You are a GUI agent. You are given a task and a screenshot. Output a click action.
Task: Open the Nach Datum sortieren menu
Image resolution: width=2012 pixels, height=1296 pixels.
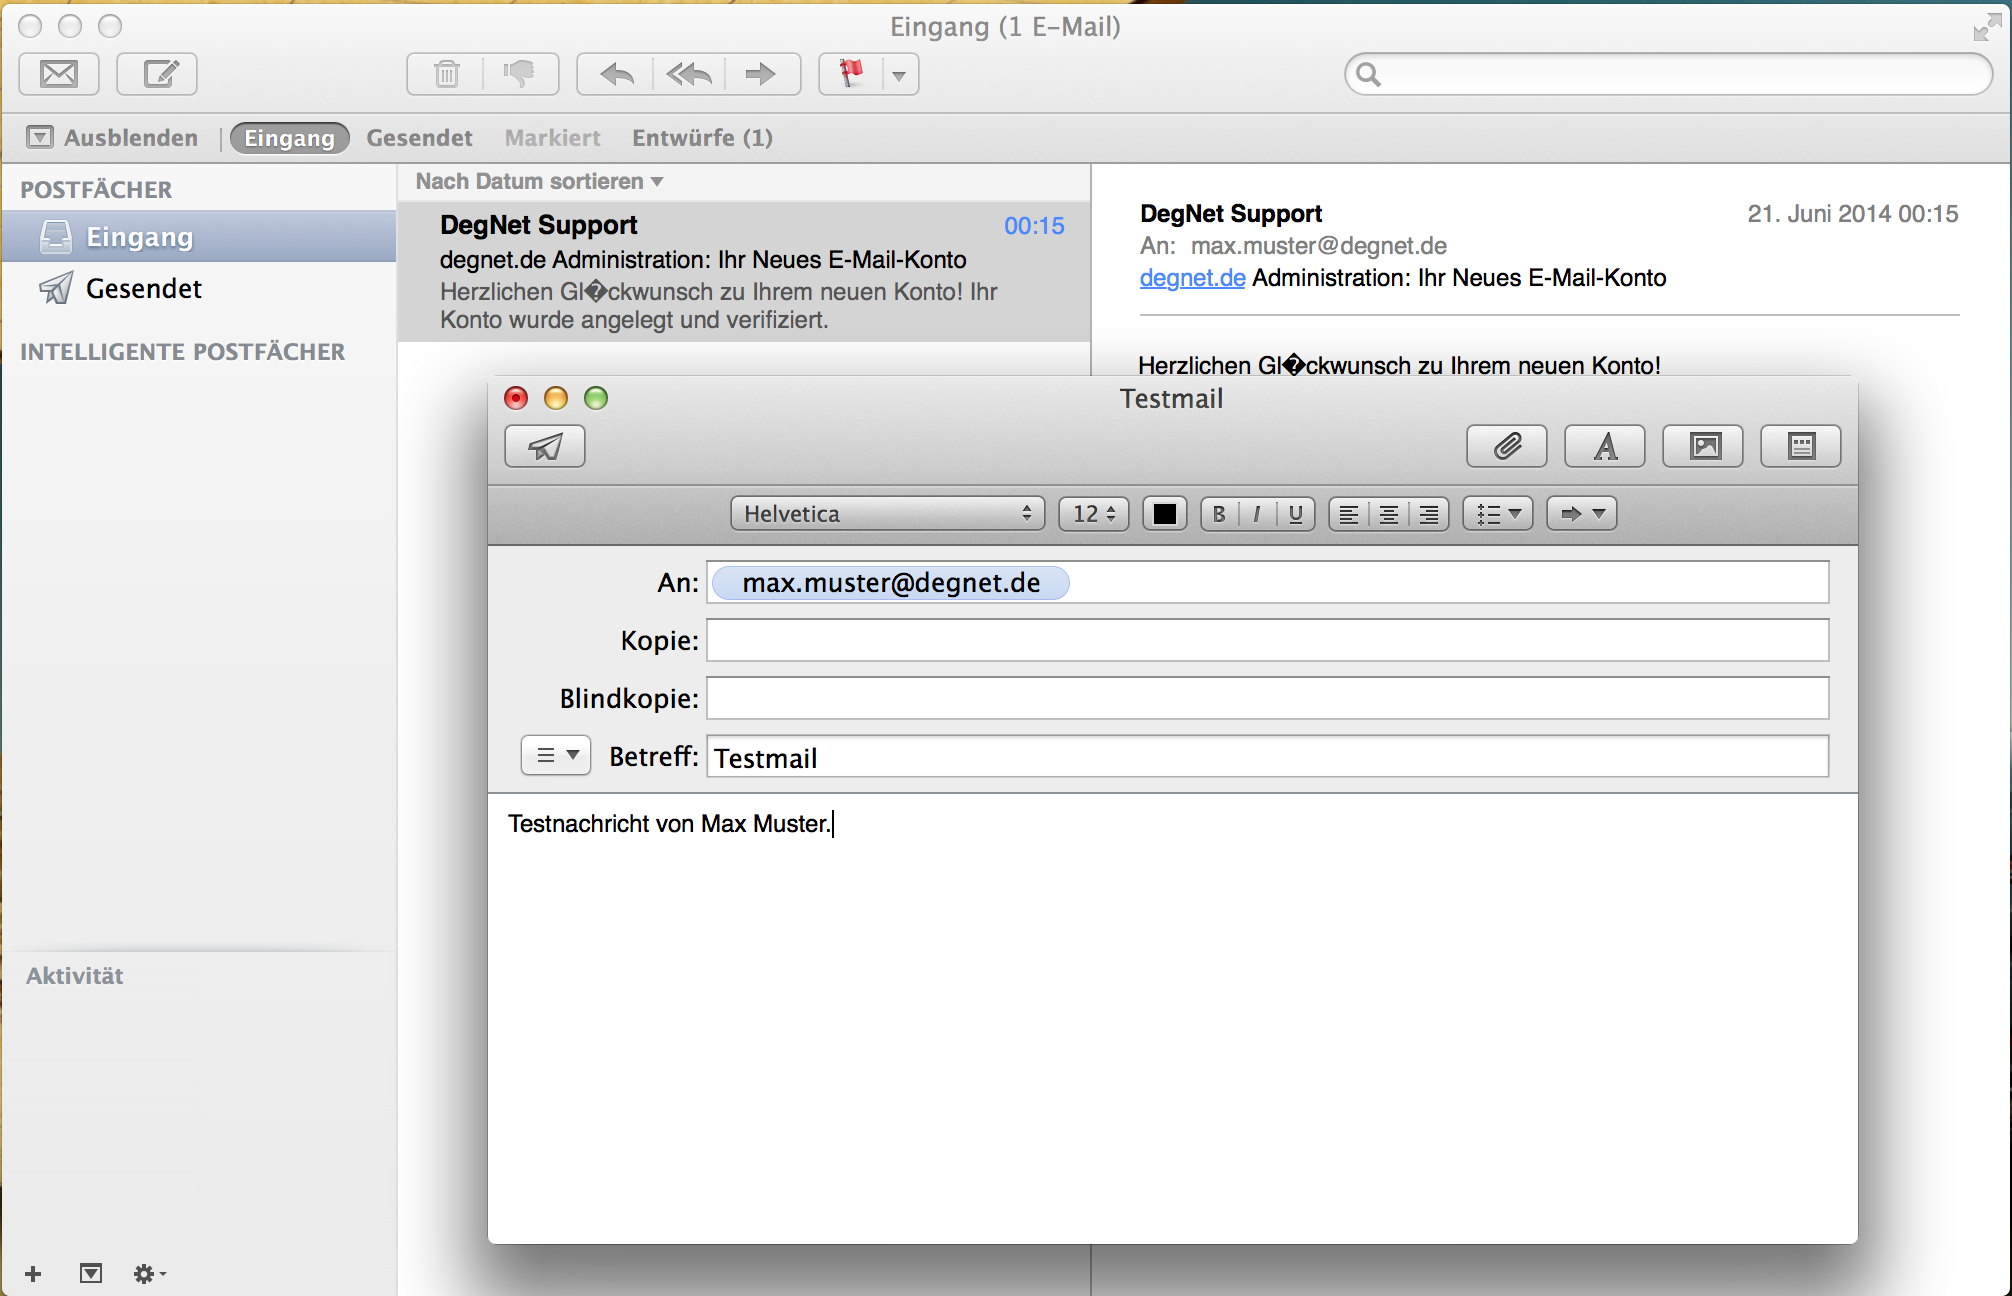coord(539,182)
